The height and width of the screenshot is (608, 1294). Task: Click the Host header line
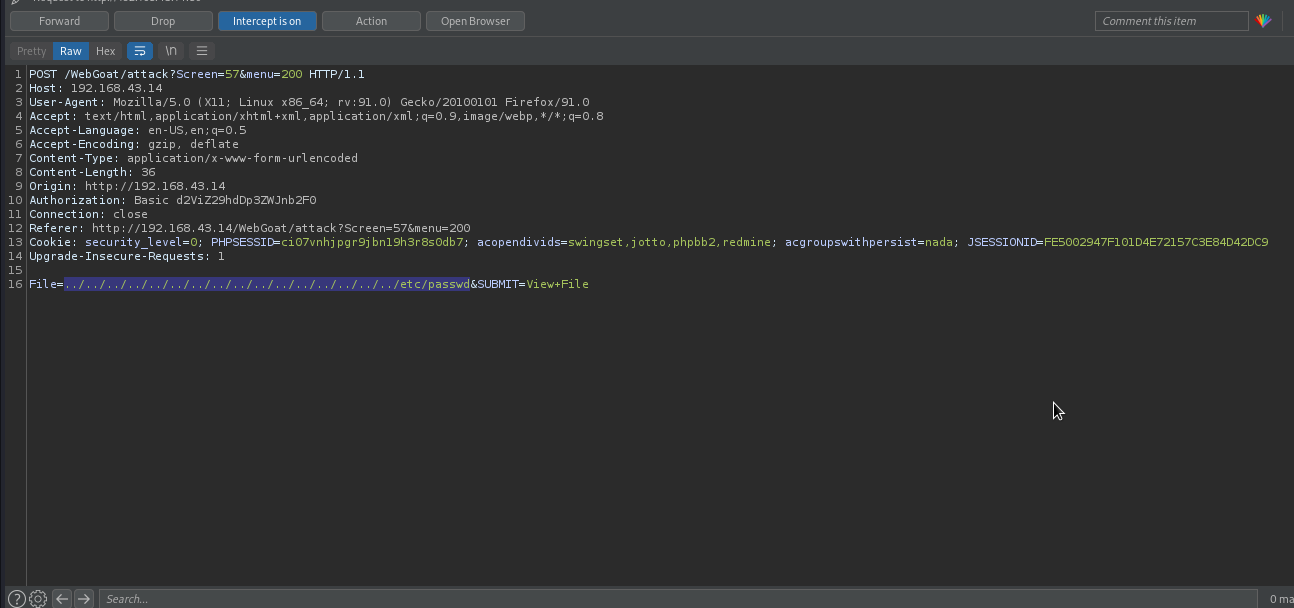tap(95, 88)
